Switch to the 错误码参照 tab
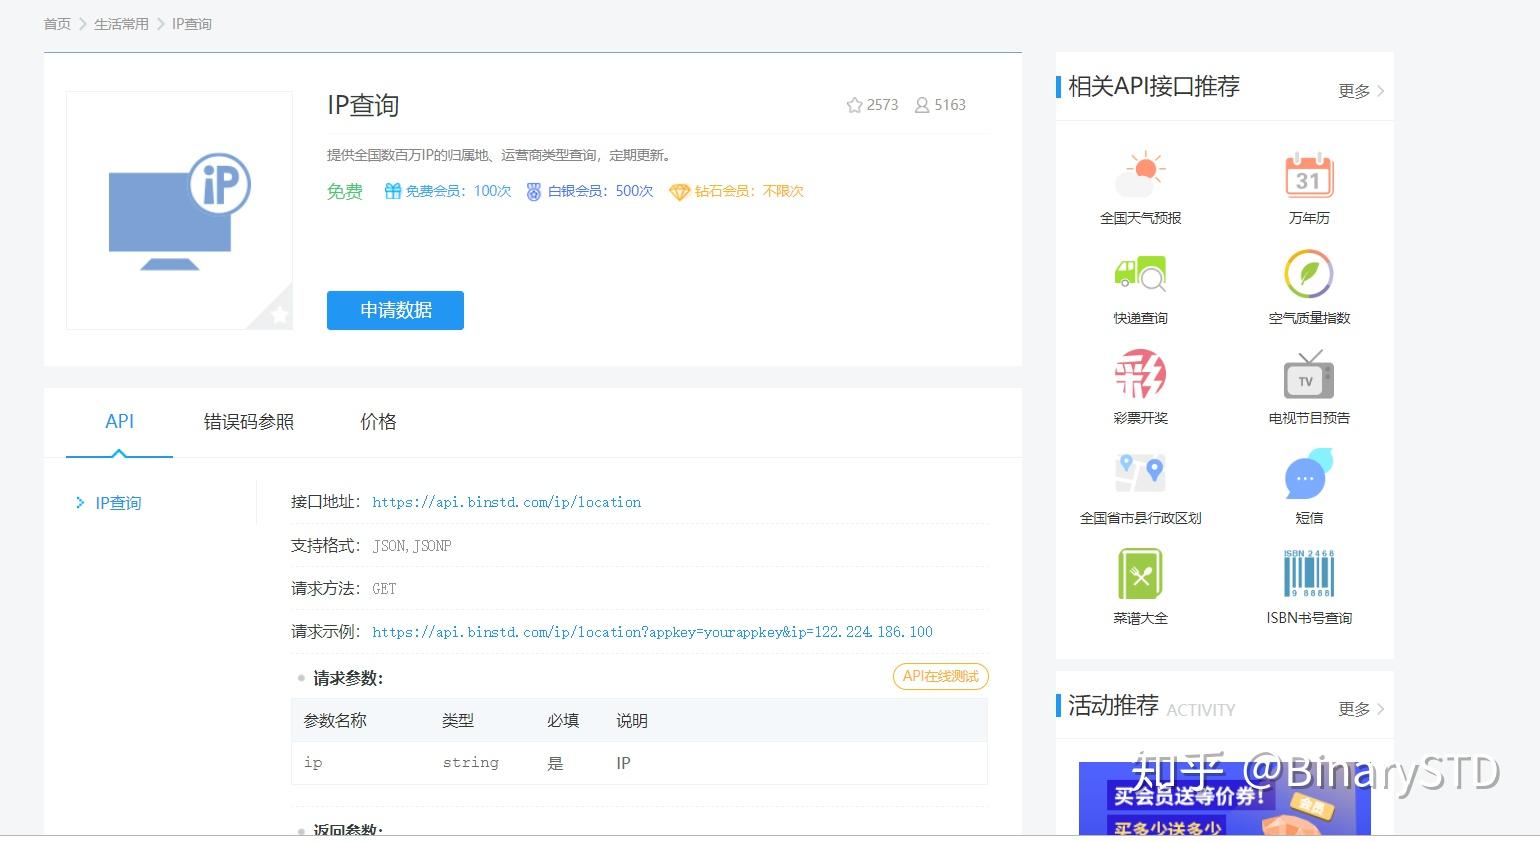 247,421
